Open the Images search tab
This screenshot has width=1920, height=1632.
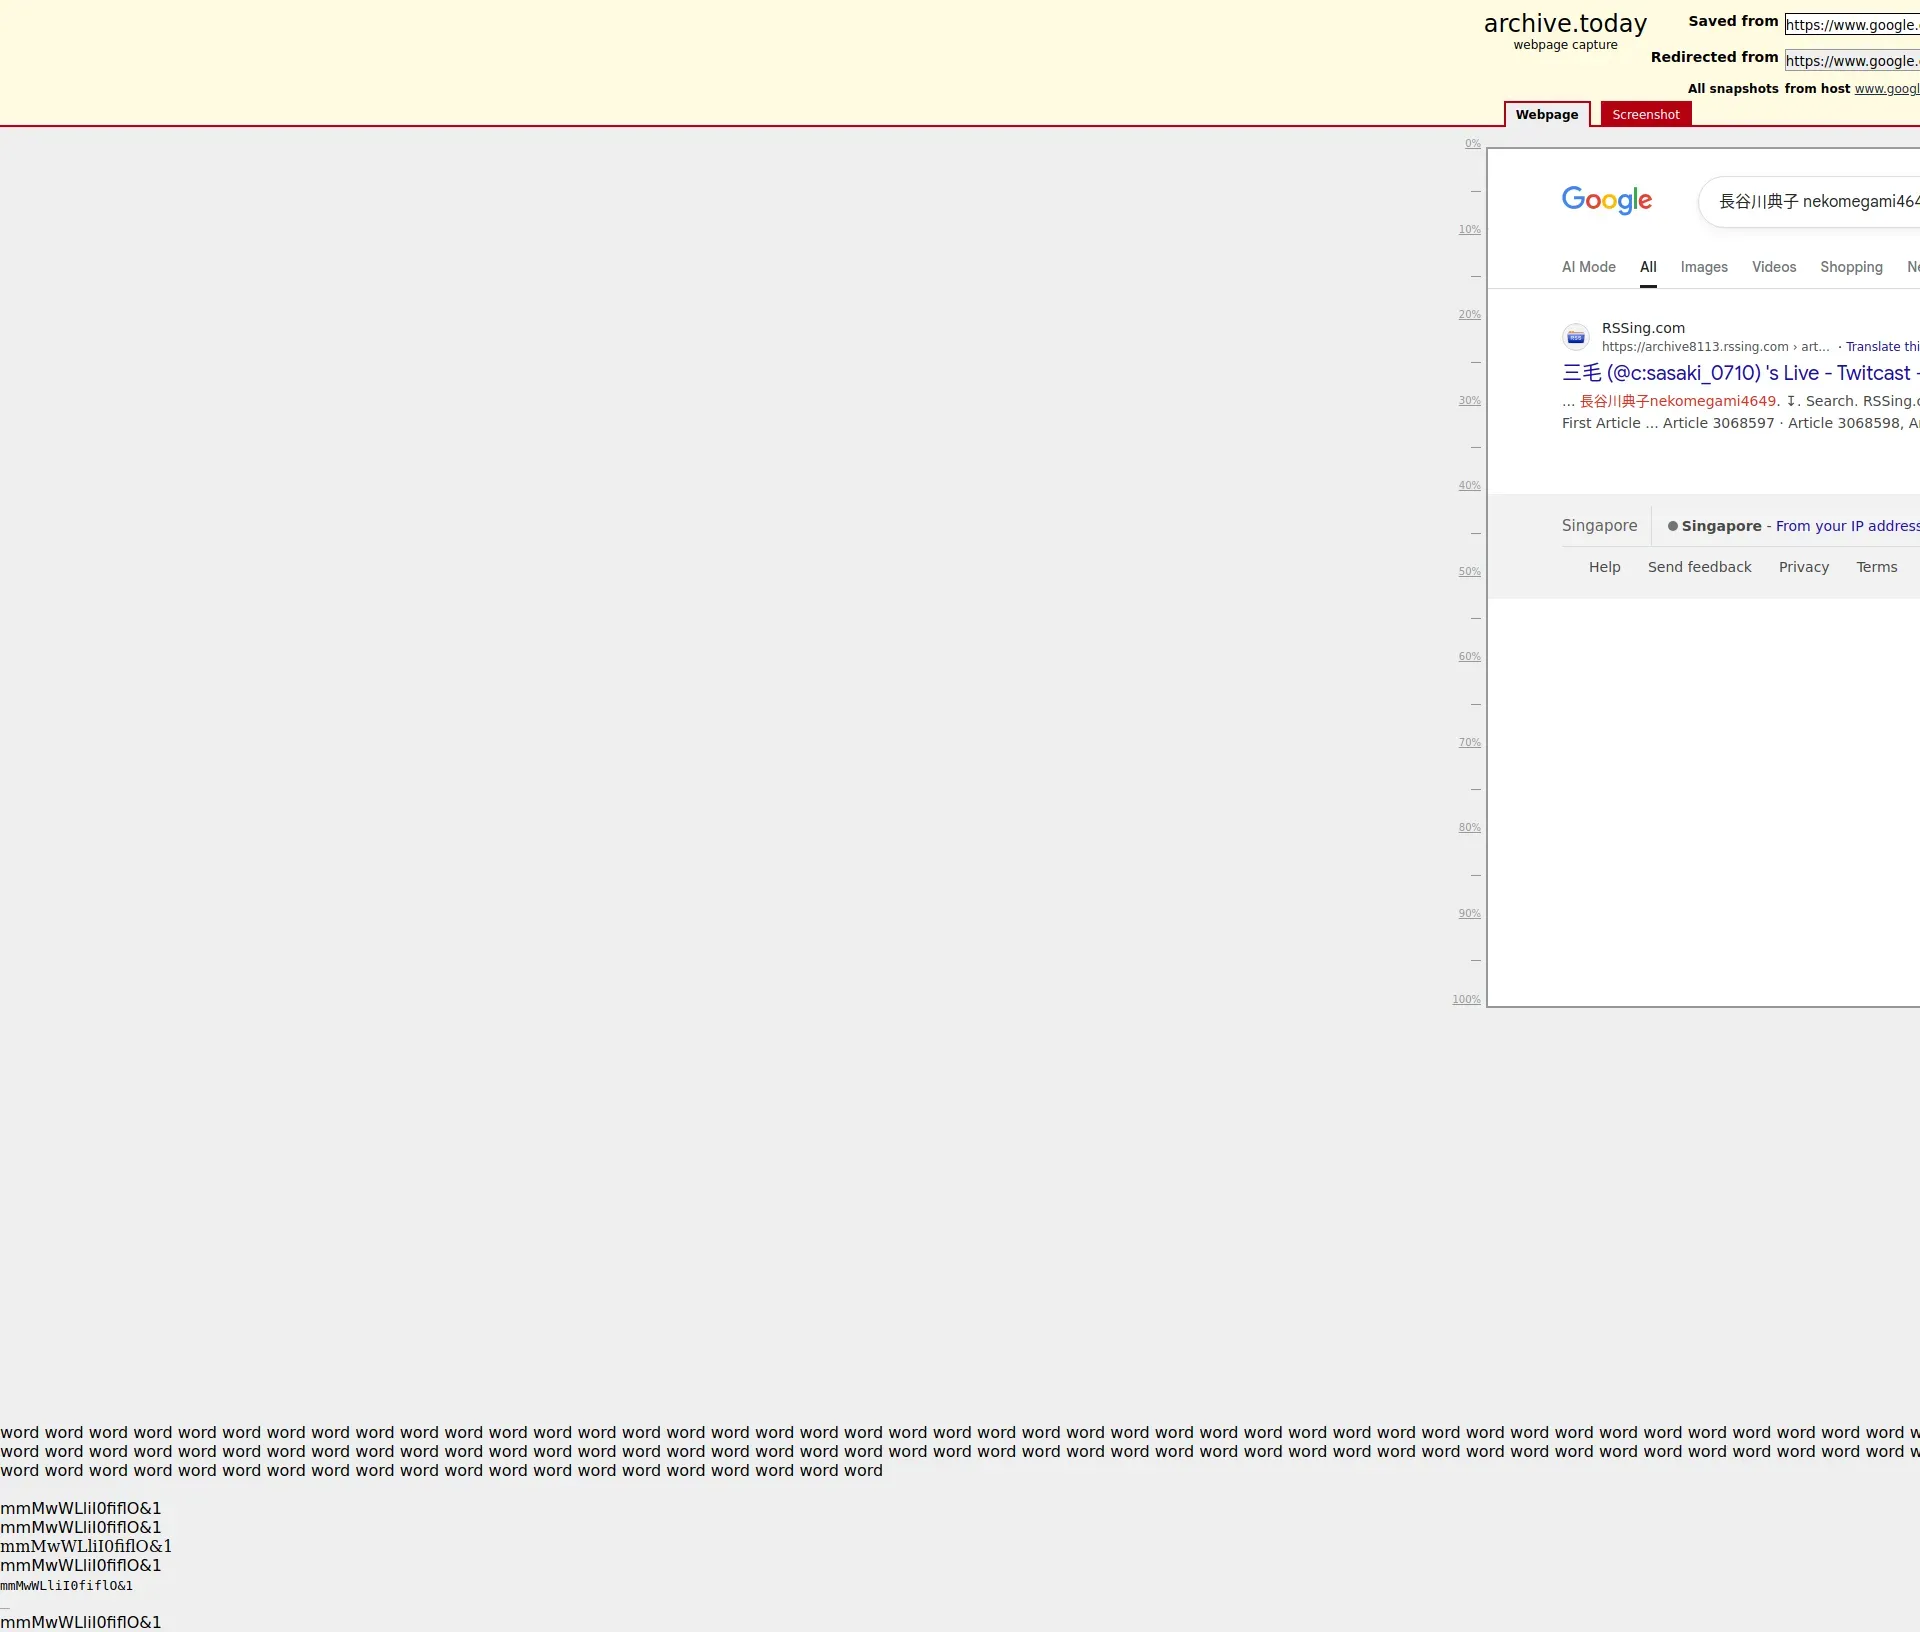1703,267
